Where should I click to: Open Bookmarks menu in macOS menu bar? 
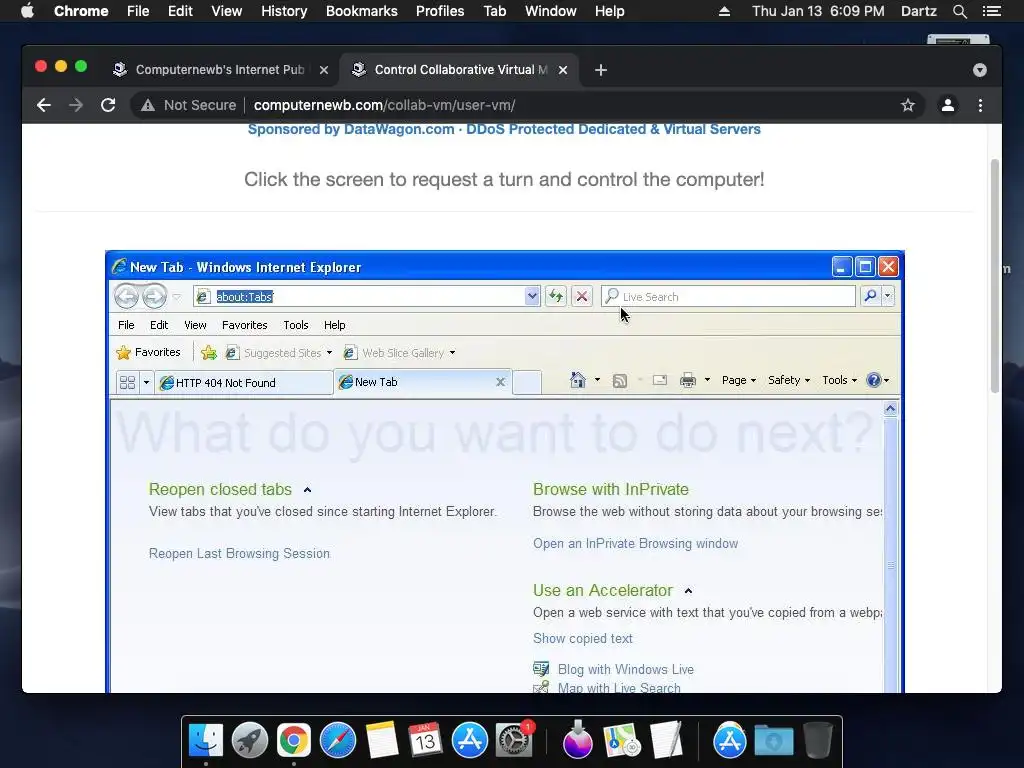pyautogui.click(x=362, y=11)
